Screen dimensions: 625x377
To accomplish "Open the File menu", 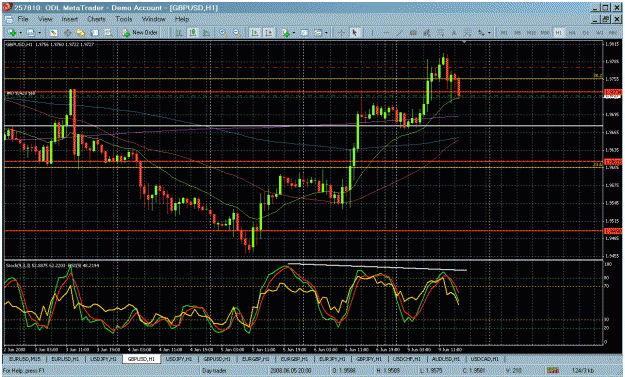I will click(x=23, y=19).
